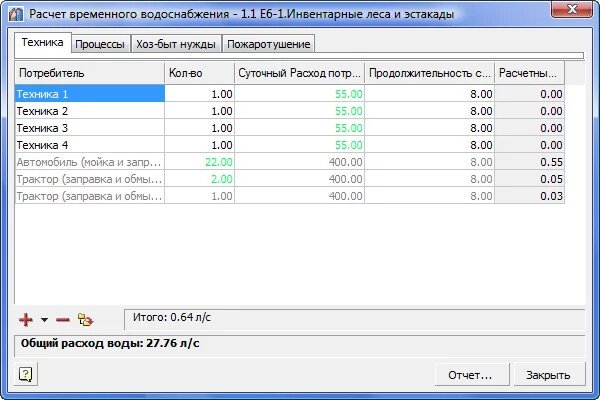
Task: Click the Общий расход воды: 27.76 л/с text
Action: pyautogui.click(x=110, y=343)
